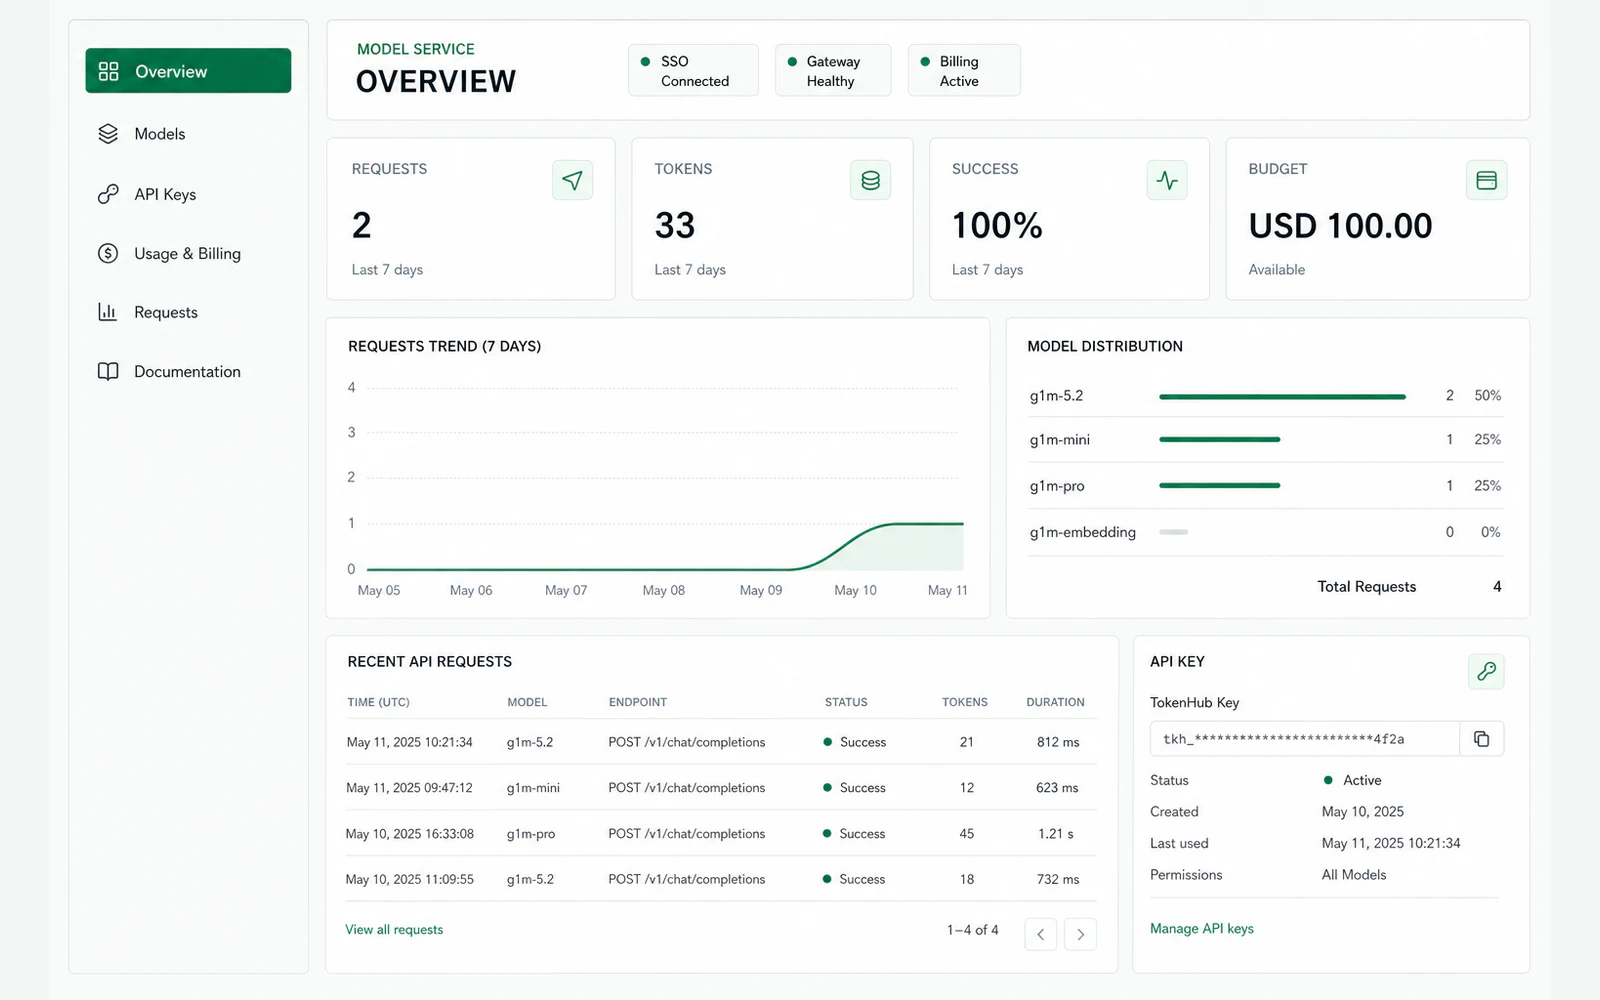Click the g1m-embedding label in distribution
This screenshot has height=1000, width=1600.
pyautogui.click(x=1082, y=532)
